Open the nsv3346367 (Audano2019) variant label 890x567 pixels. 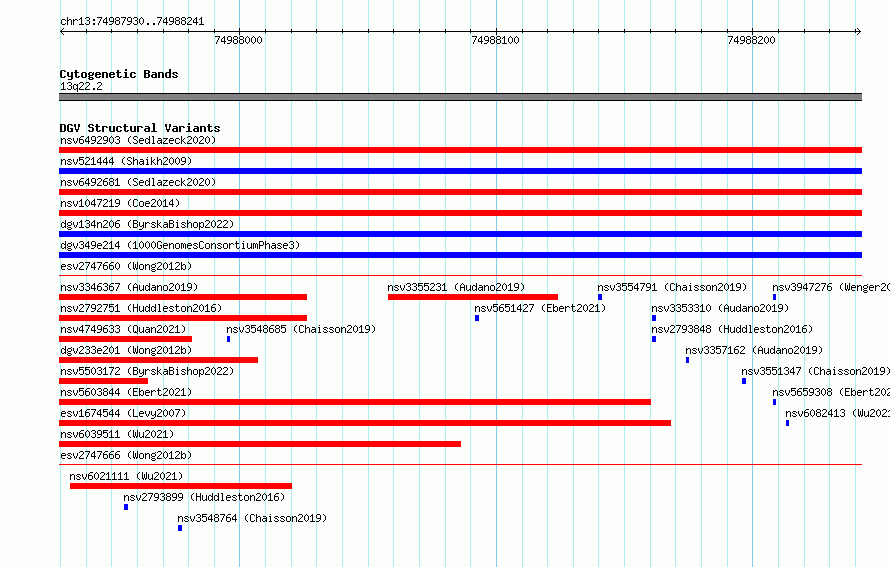pos(129,287)
